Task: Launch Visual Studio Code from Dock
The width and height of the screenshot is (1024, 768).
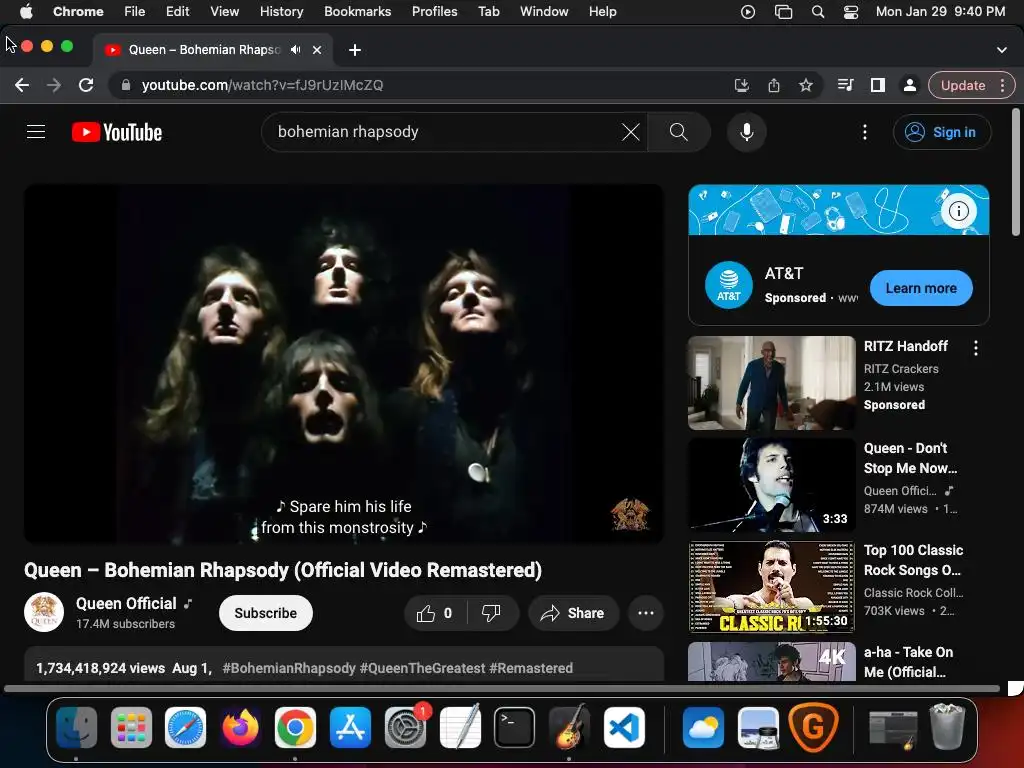Action: tap(624, 727)
